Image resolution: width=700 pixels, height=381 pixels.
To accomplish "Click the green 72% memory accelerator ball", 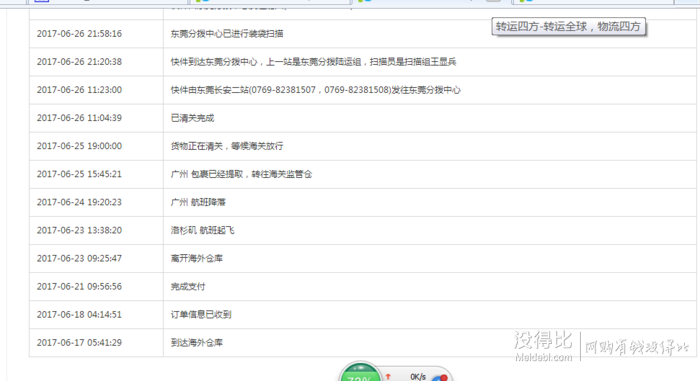I will click(x=360, y=373).
